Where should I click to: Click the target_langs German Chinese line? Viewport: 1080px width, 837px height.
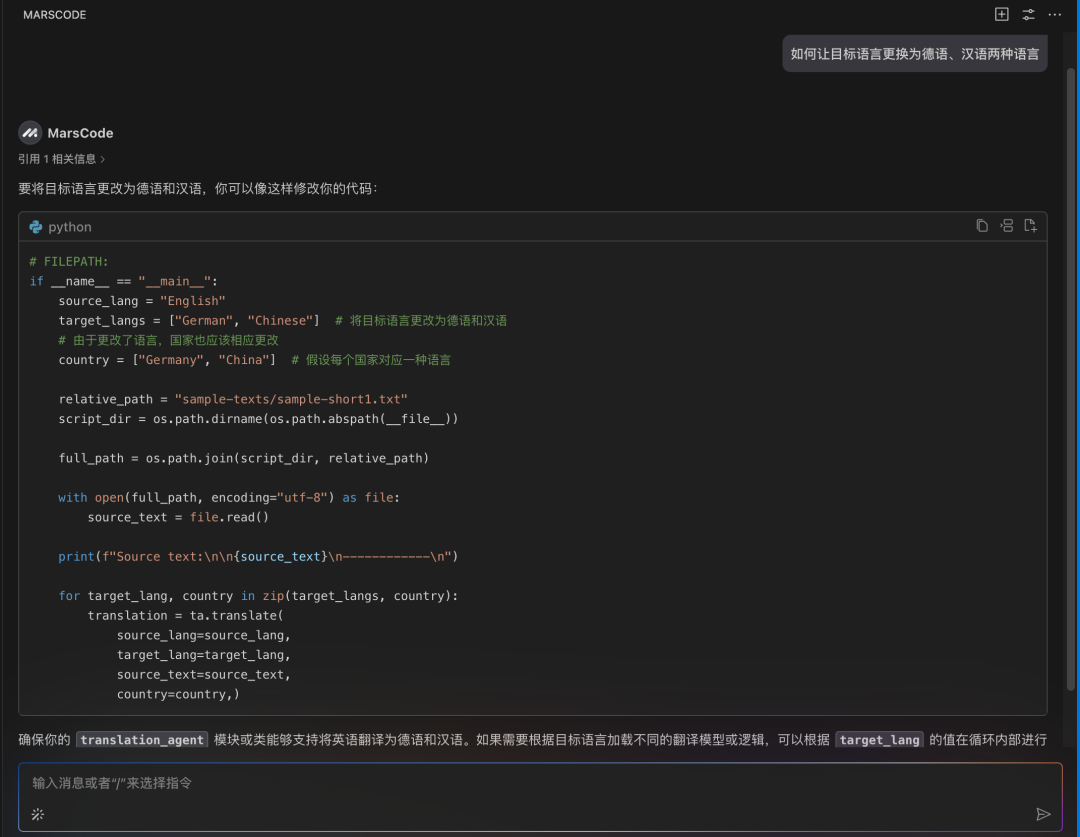pyautogui.click(x=282, y=320)
